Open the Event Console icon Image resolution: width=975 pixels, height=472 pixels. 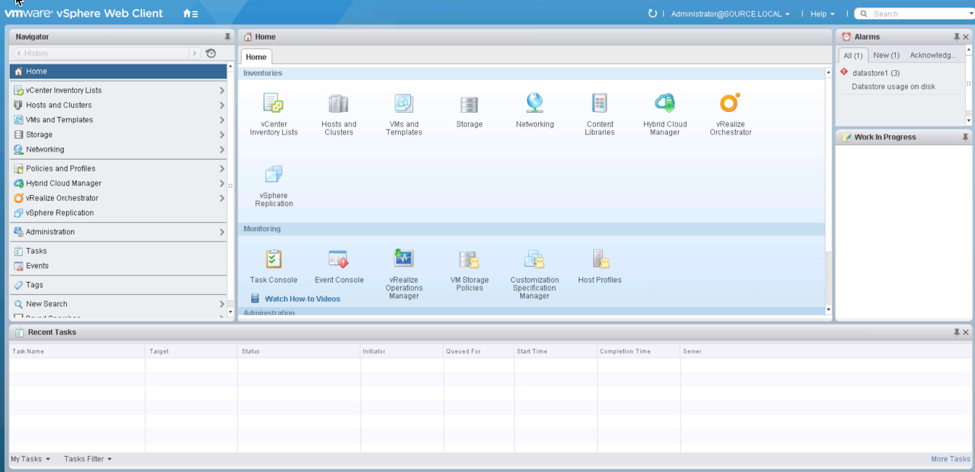338,259
